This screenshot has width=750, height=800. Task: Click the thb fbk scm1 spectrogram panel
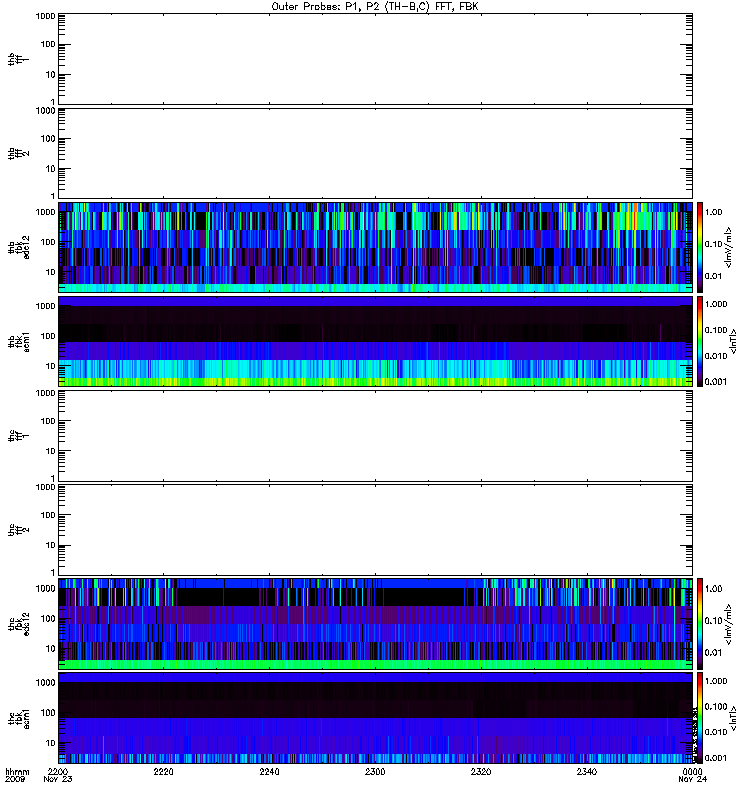coord(375,341)
